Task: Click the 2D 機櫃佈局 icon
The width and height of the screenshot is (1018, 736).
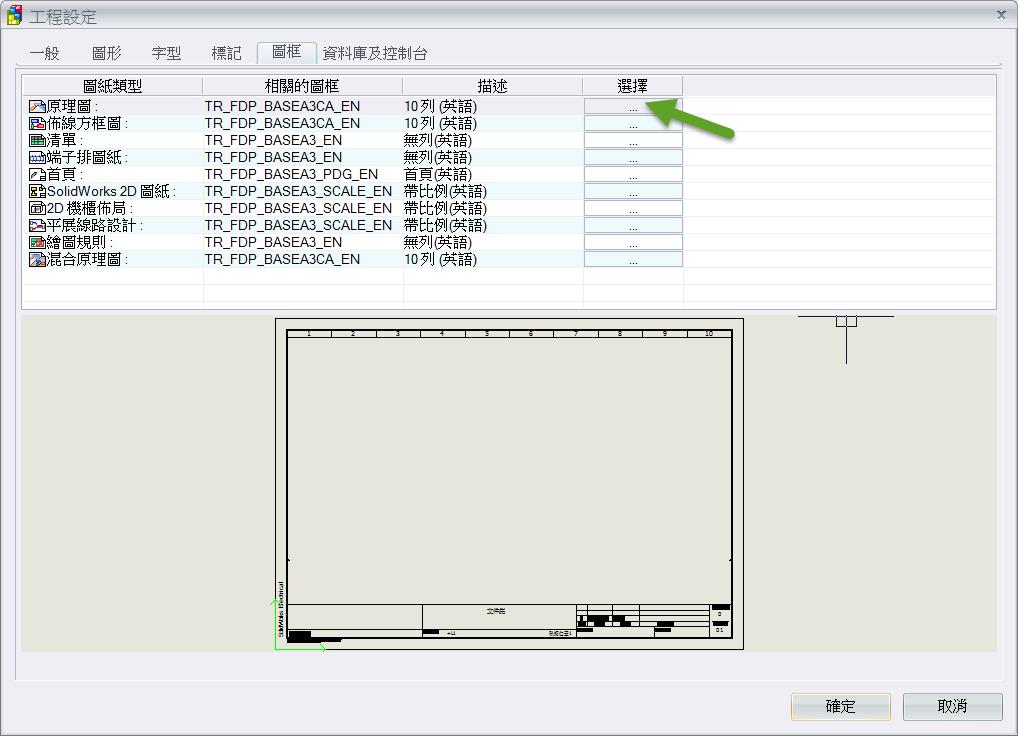Action: pos(37,208)
